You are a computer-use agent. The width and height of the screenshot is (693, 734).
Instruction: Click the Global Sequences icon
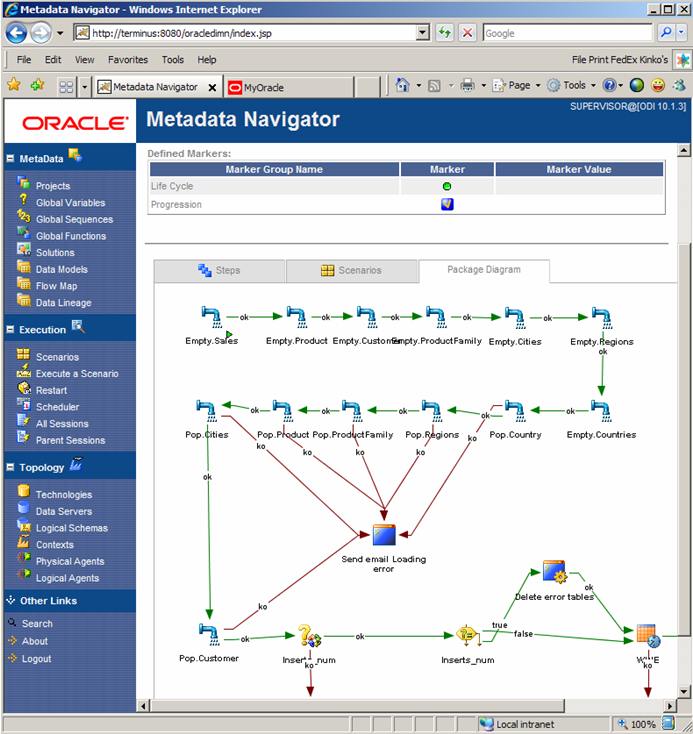tap(23, 216)
